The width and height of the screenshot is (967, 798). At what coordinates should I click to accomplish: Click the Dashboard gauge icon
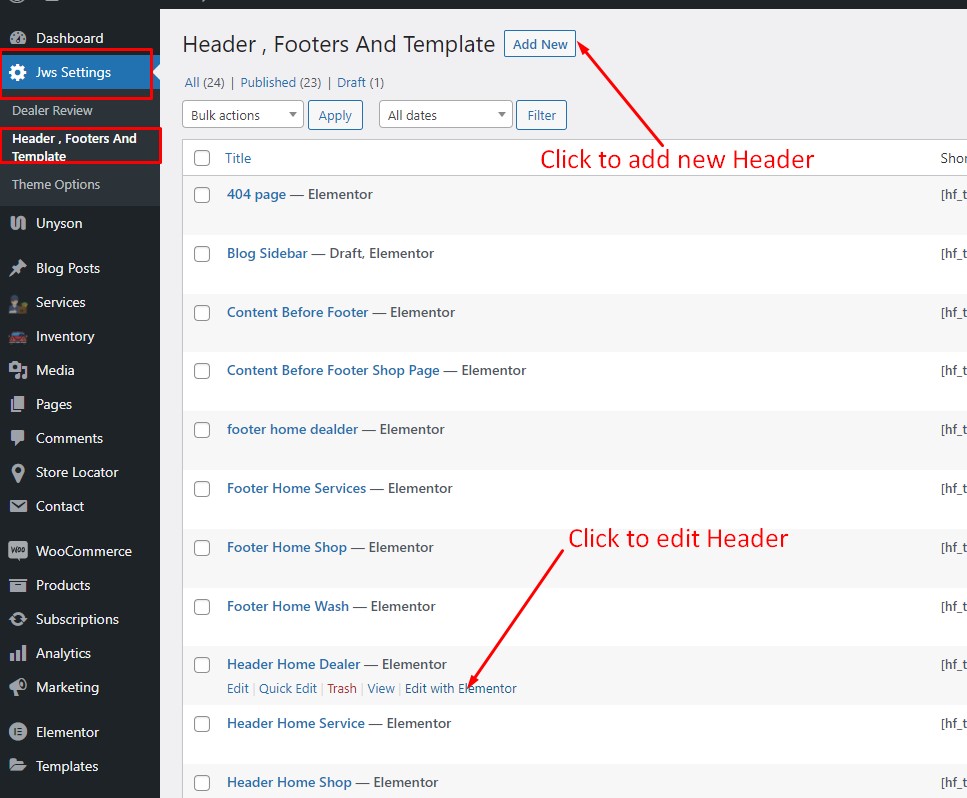[17, 38]
